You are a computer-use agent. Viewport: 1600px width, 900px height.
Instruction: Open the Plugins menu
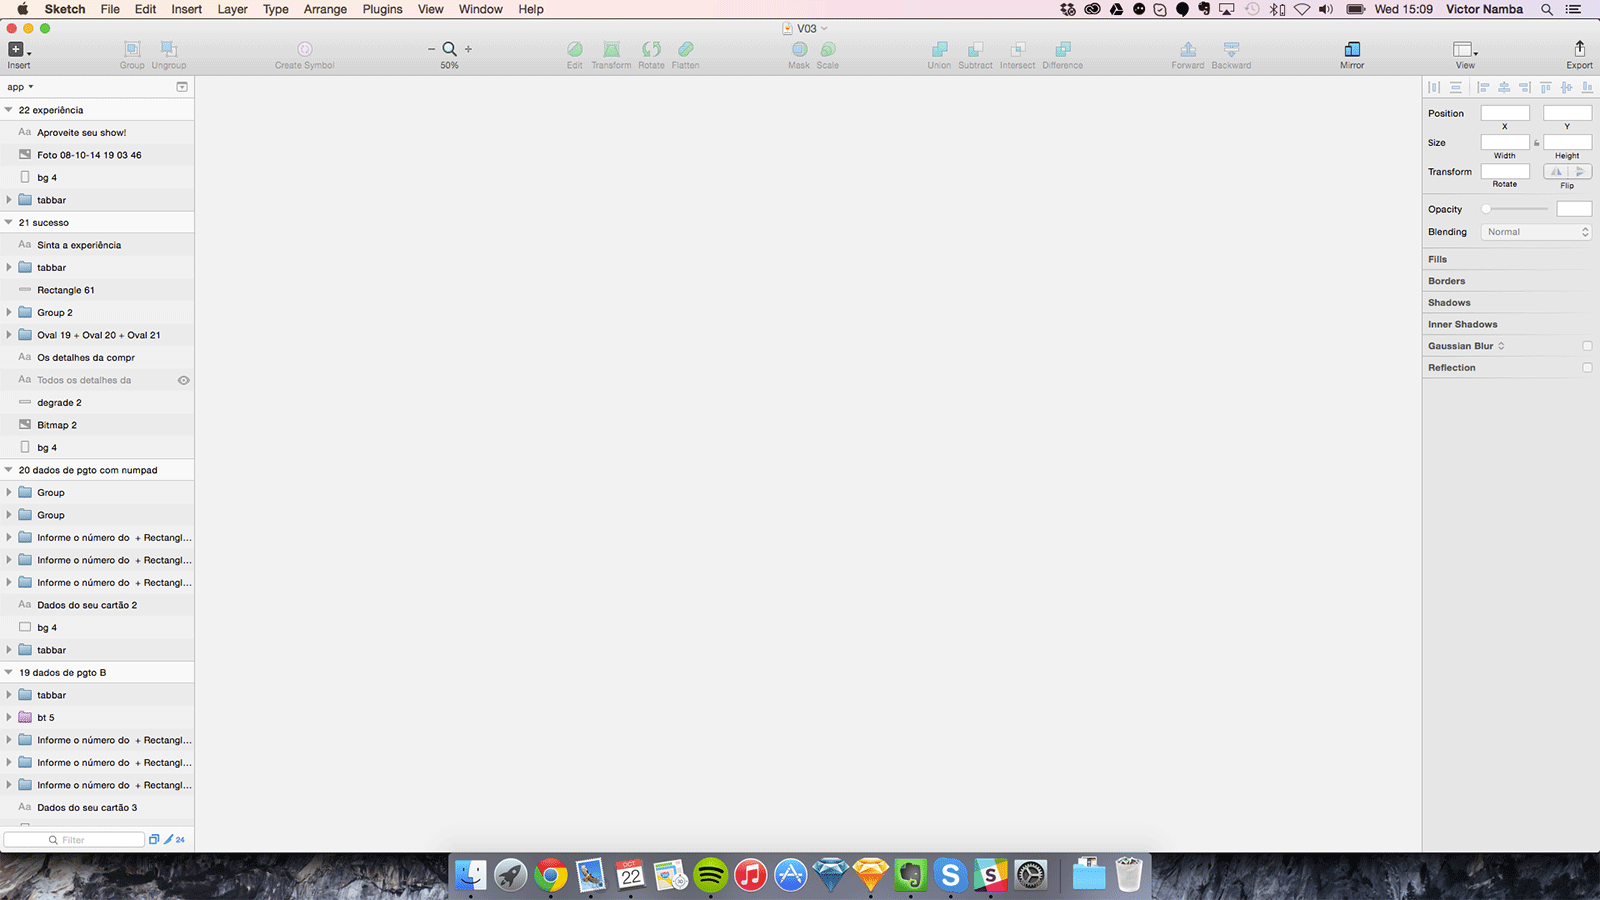(x=382, y=9)
